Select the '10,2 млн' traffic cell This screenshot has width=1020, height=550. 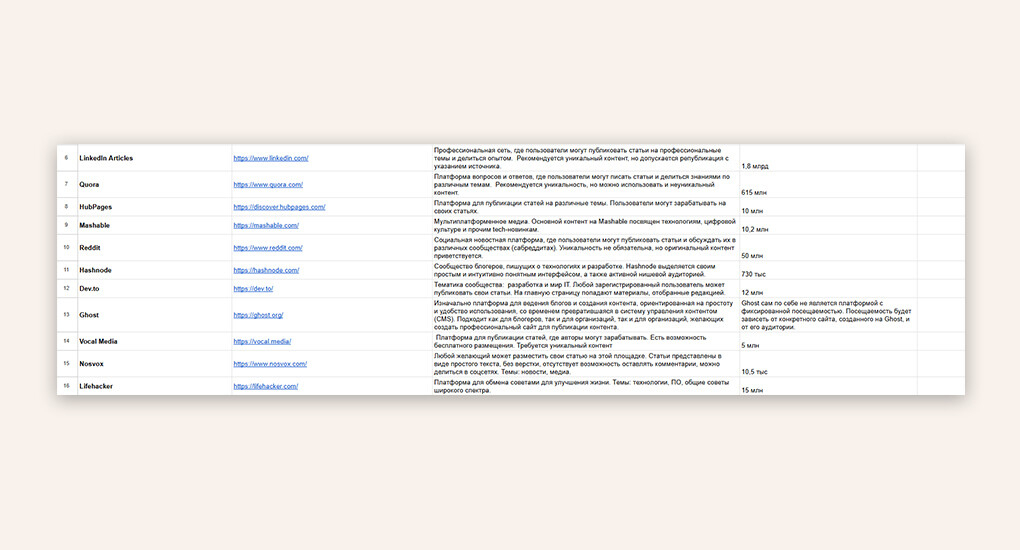click(828, 225)
